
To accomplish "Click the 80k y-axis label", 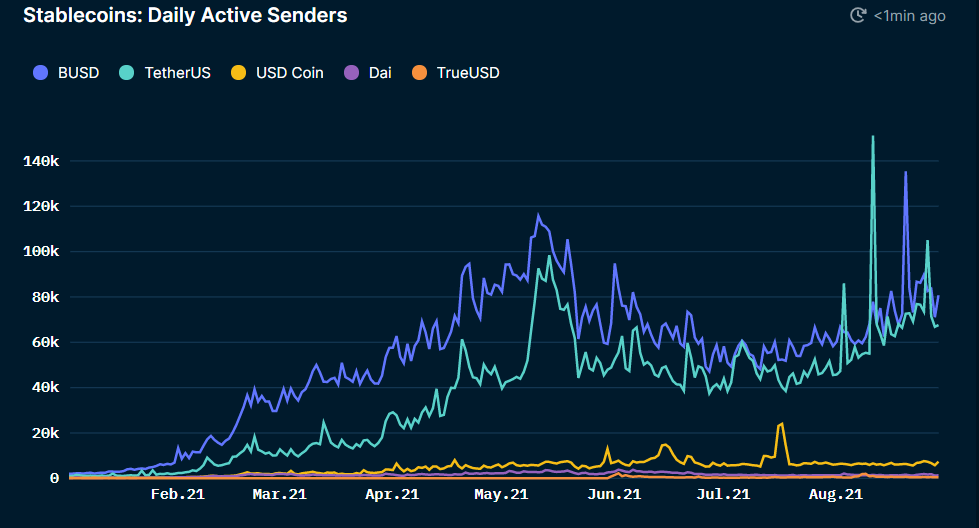I will [x=46, y=297].
